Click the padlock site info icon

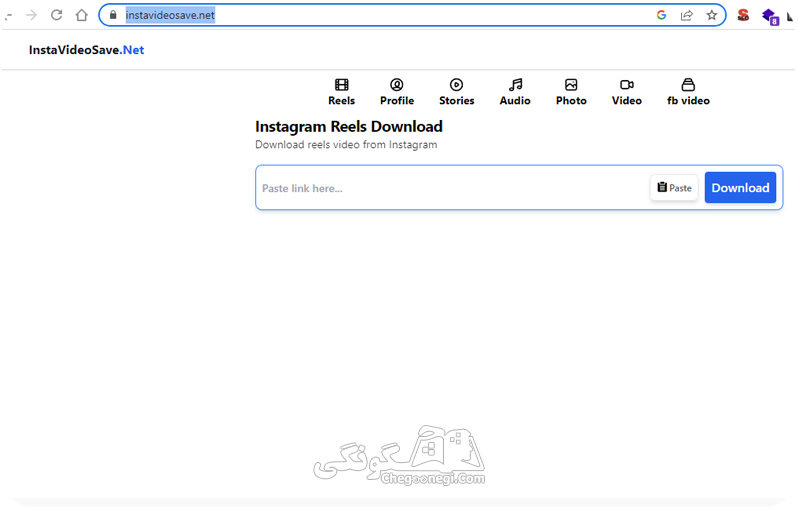(113, 15)
